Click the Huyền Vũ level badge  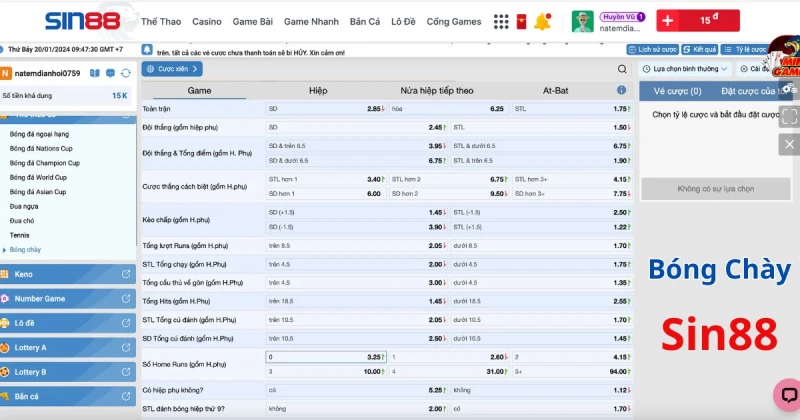click(x=622, y=17)
